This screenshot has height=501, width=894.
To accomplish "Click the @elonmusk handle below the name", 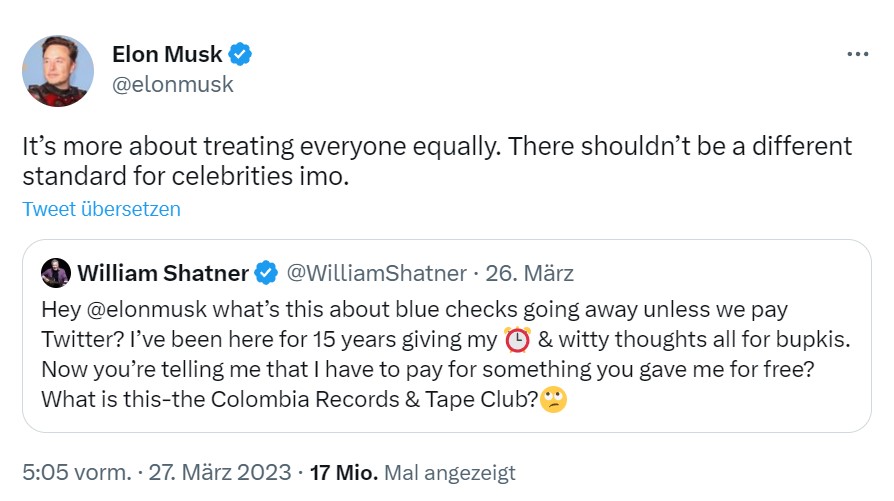I will click(172, 84).
